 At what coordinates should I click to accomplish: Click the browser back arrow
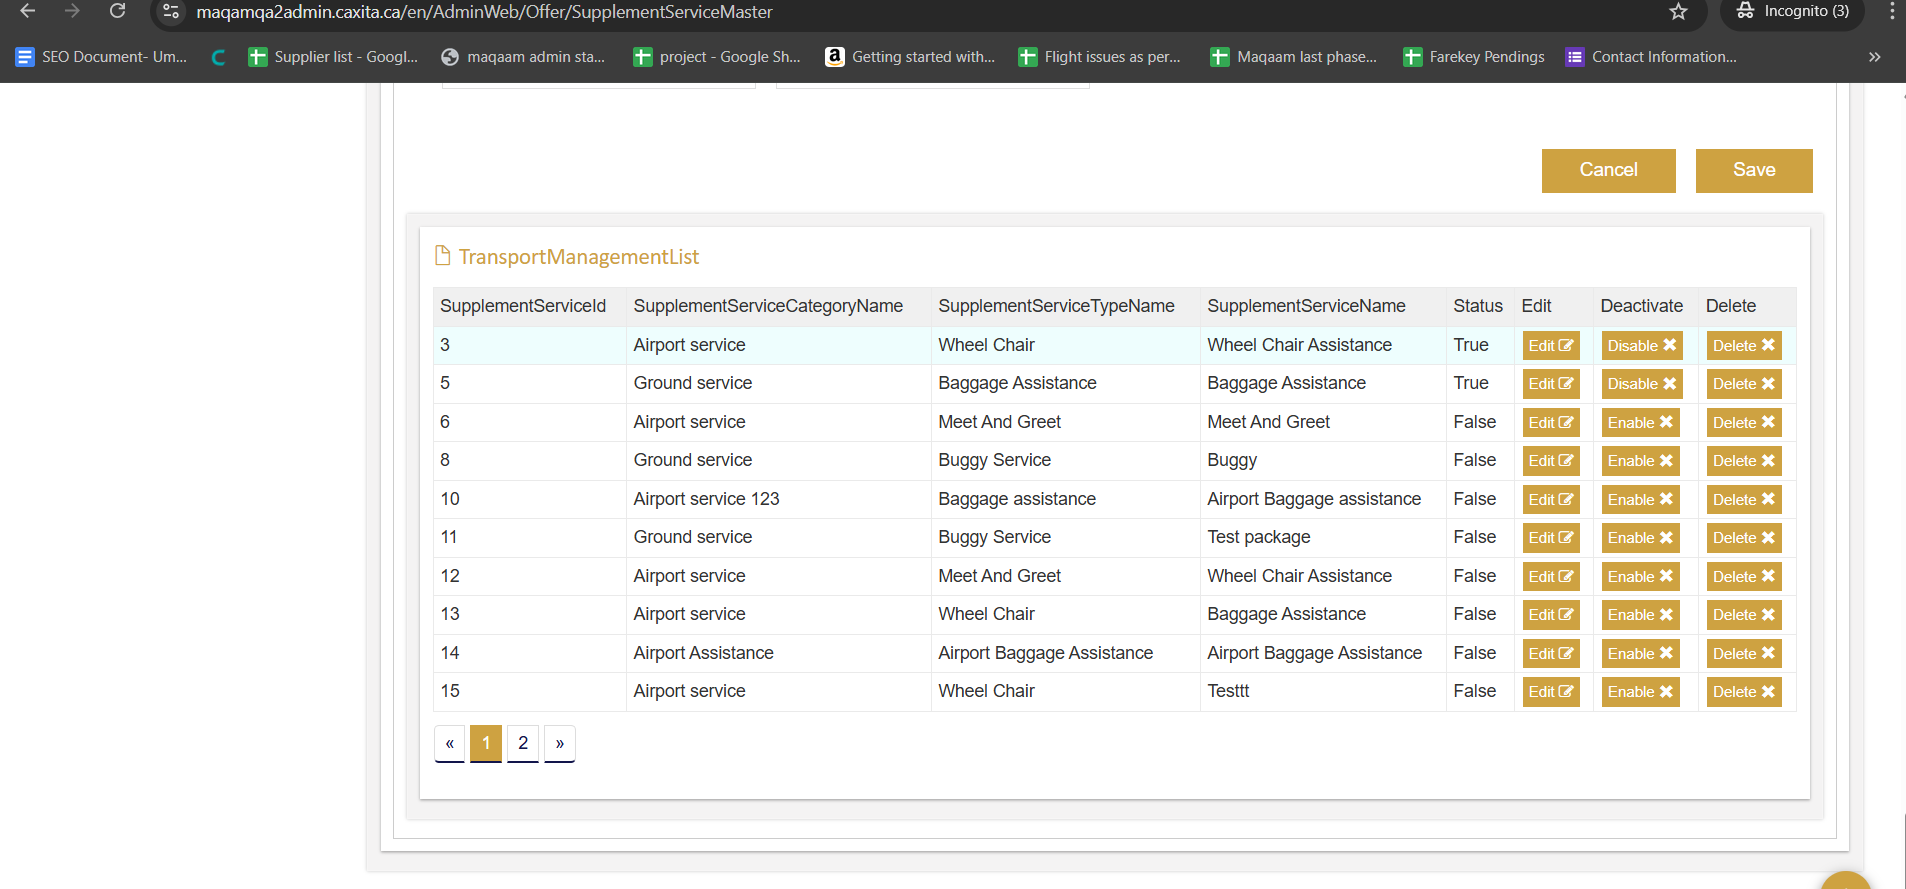coord(28,11)
